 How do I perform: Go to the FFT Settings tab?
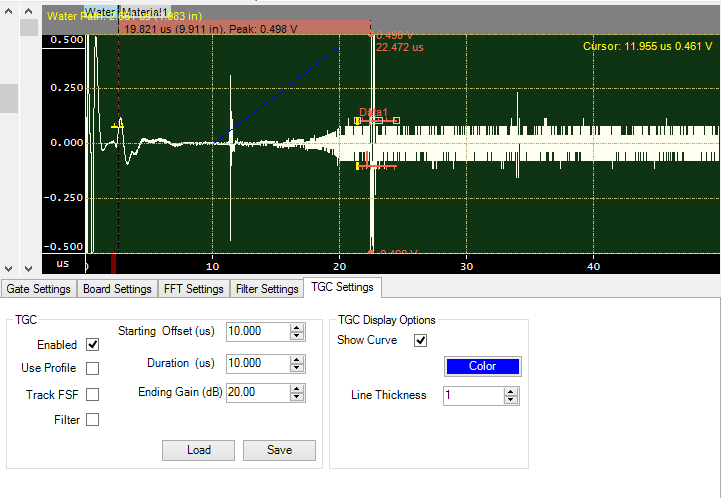point(193,289)
